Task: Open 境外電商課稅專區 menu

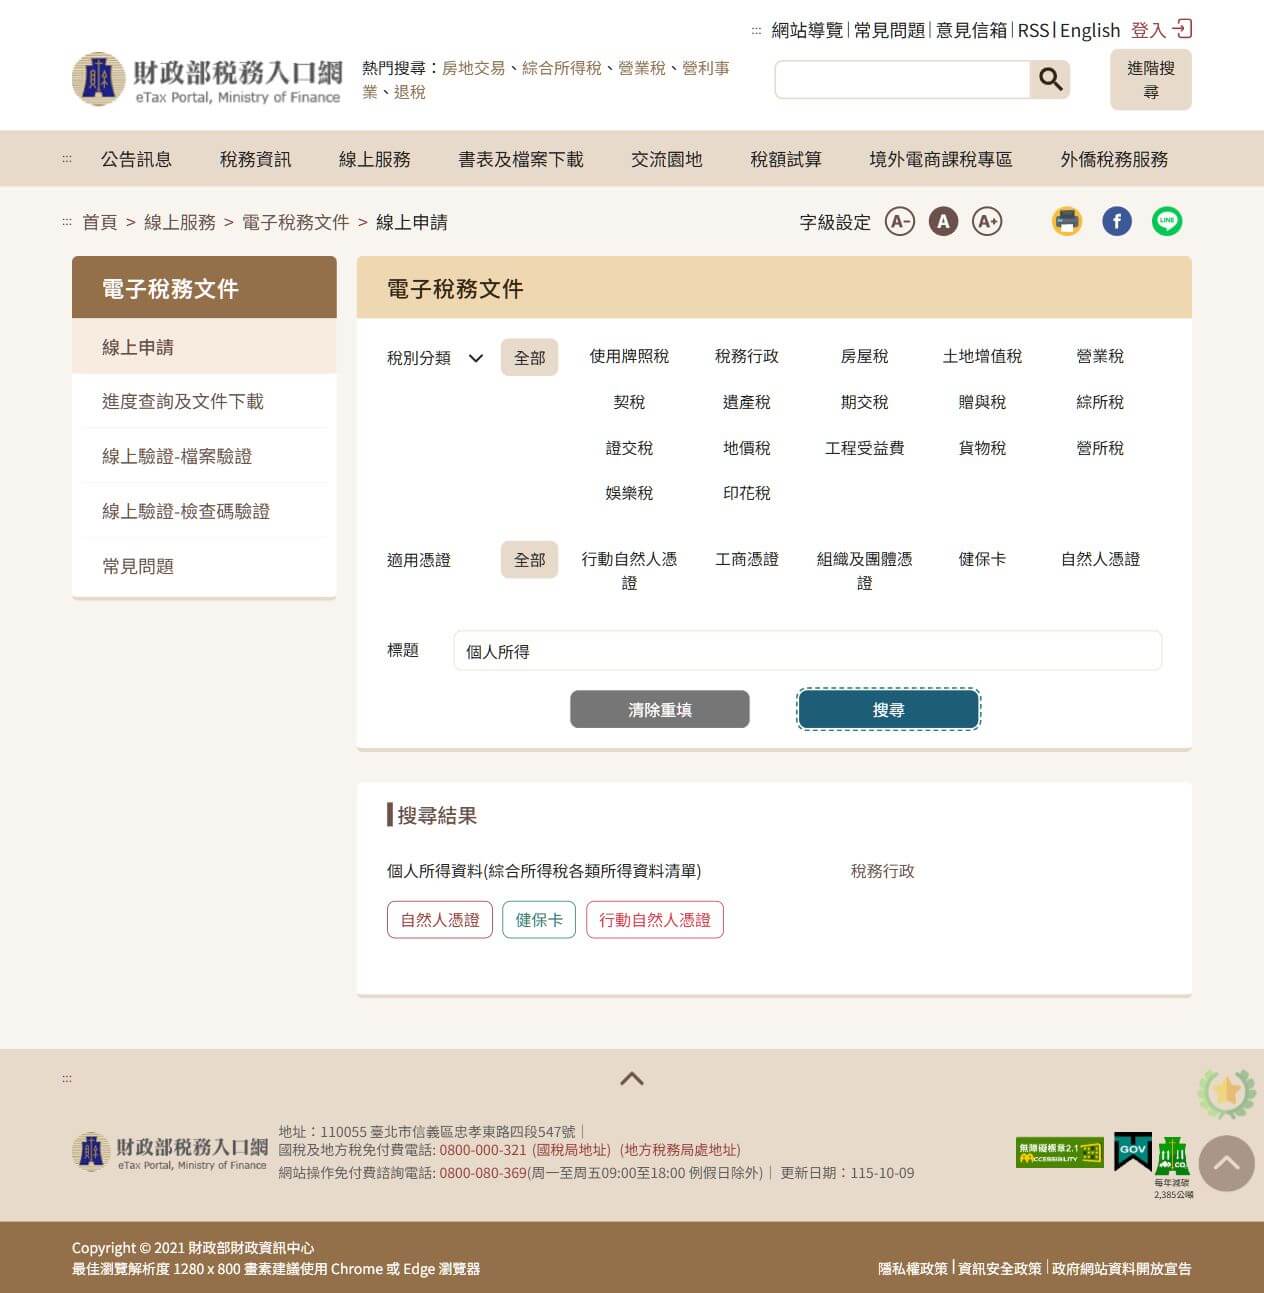Action: coord(941,159)
